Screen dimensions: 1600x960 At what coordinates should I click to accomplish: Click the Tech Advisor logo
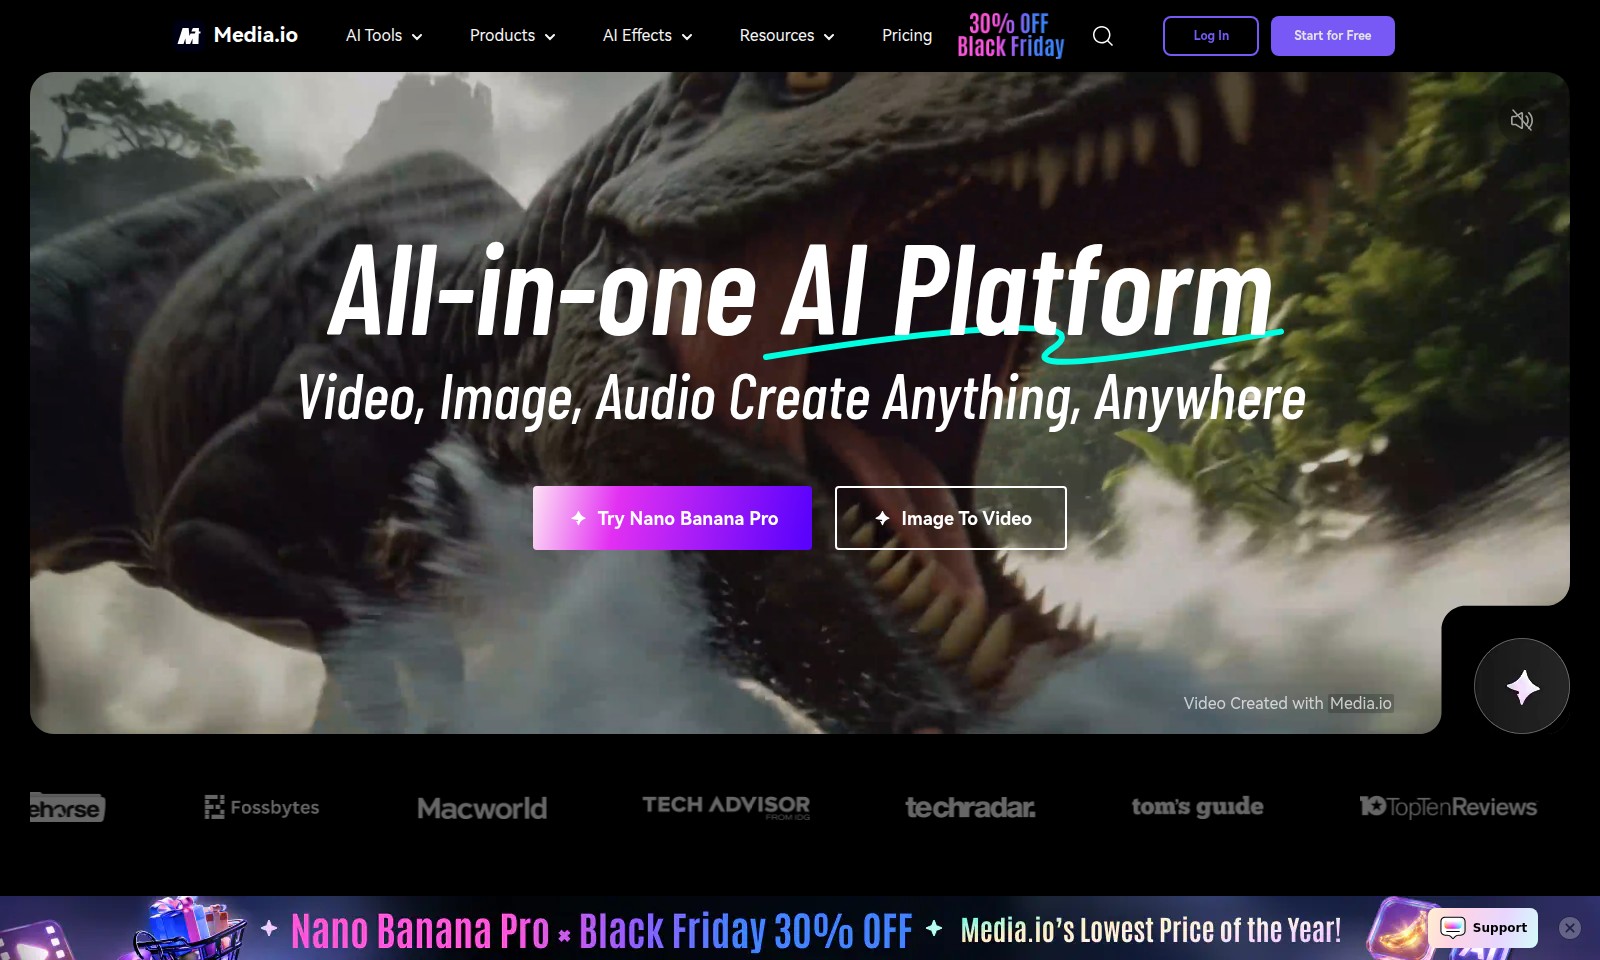click(x=726, y=806)
